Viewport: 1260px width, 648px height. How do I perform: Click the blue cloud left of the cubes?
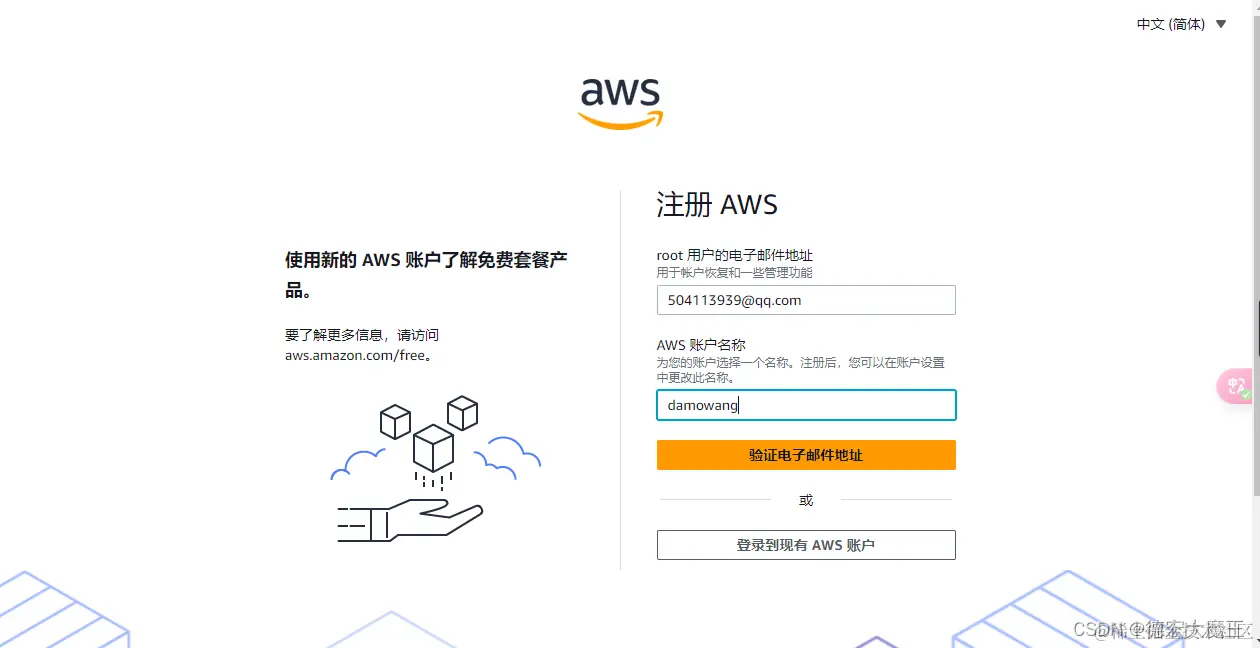(358, 464)
